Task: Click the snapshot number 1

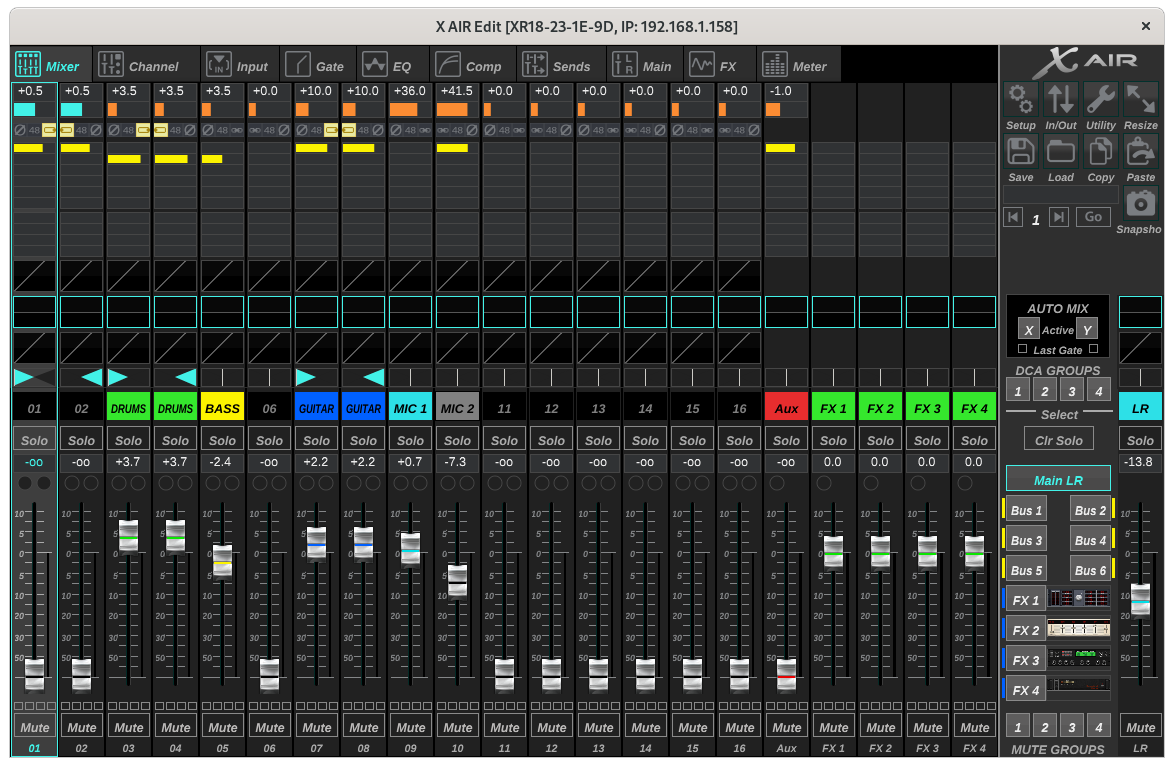Action: [x=1035, y=219]
